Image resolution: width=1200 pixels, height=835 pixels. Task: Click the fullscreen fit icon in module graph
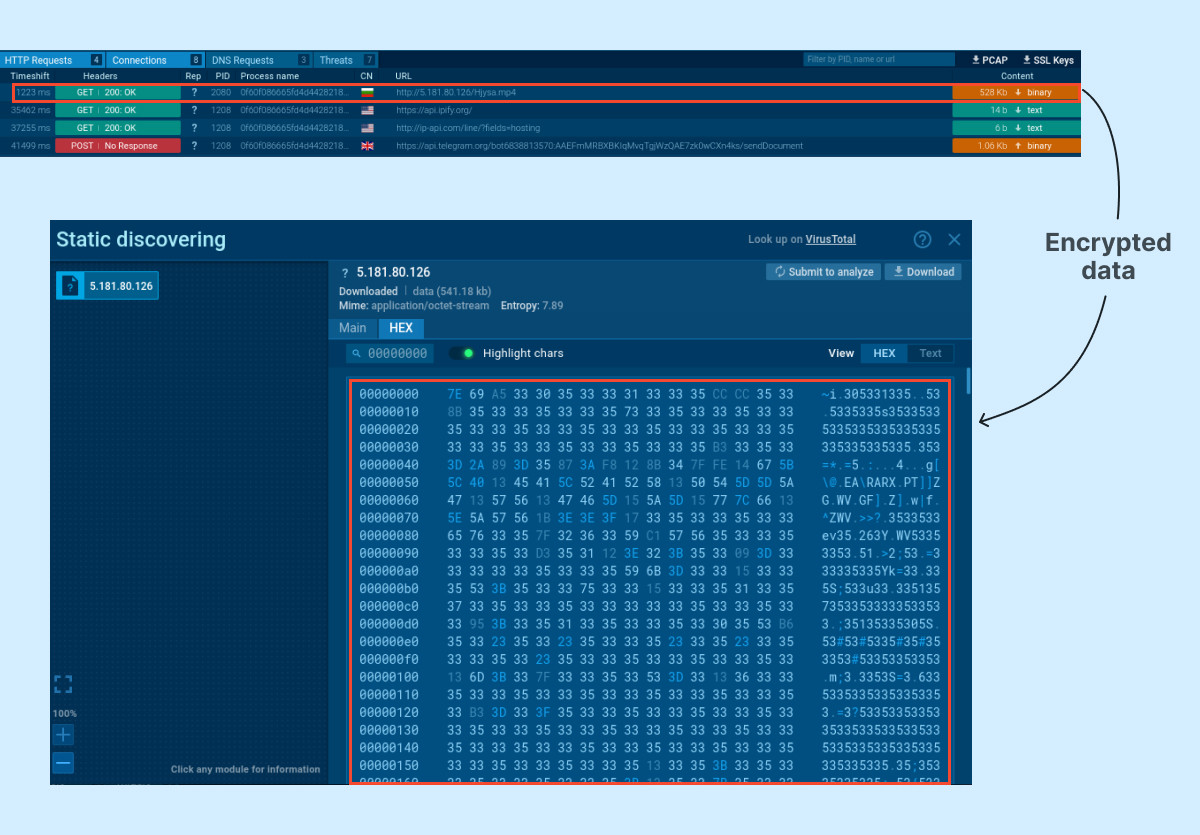click(63, 684)
